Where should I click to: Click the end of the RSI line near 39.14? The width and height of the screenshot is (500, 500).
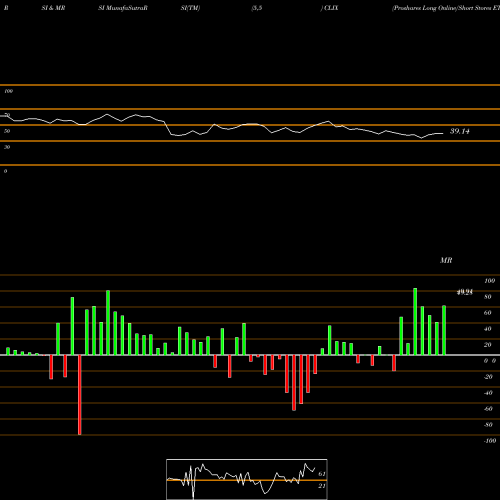point(443,133)
